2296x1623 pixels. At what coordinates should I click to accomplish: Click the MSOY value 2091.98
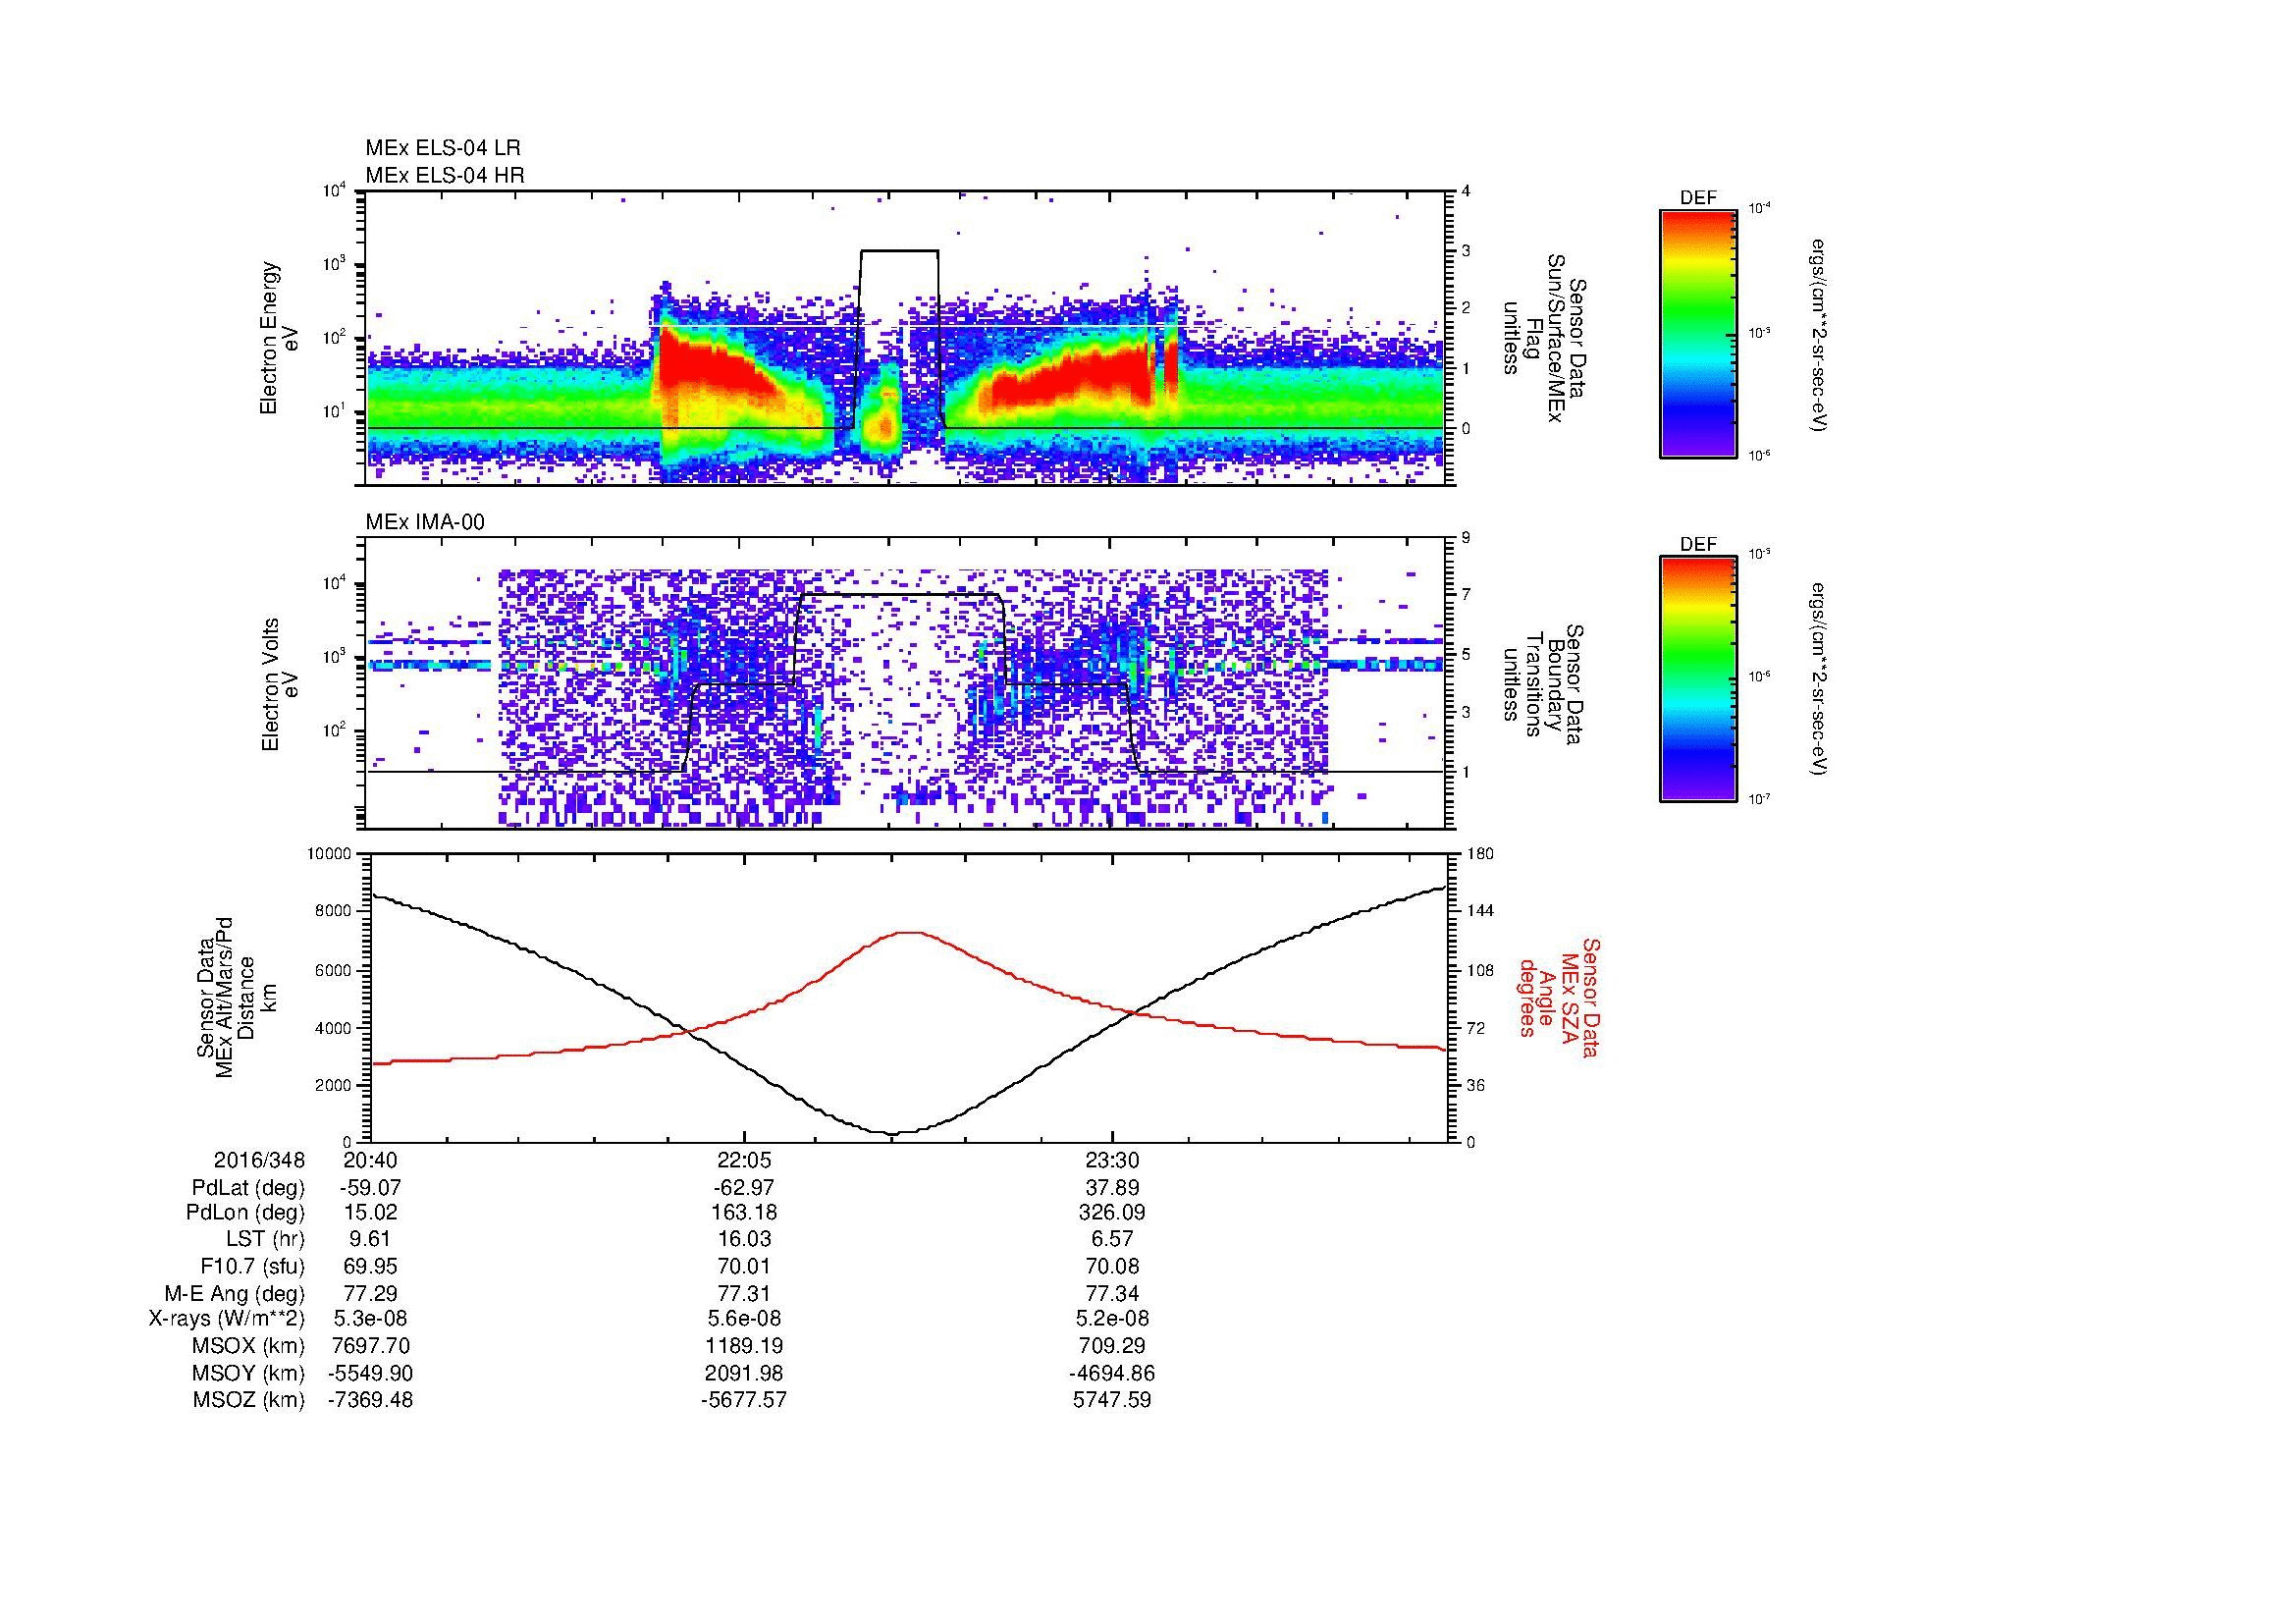pyautogui.click(x=744, y=1373)
